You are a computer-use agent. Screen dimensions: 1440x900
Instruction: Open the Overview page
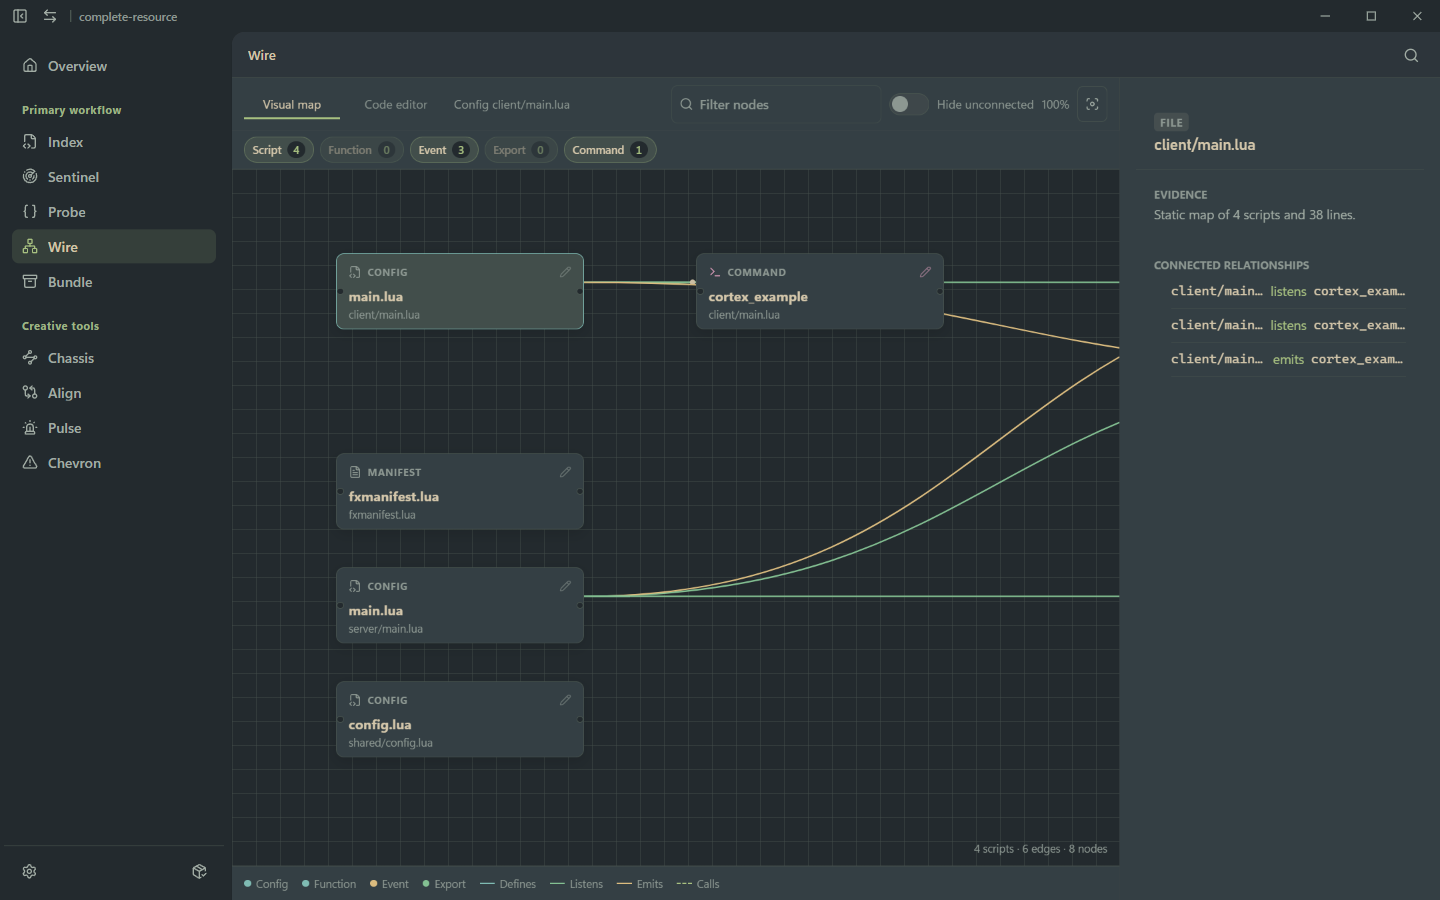click(114, 66)
